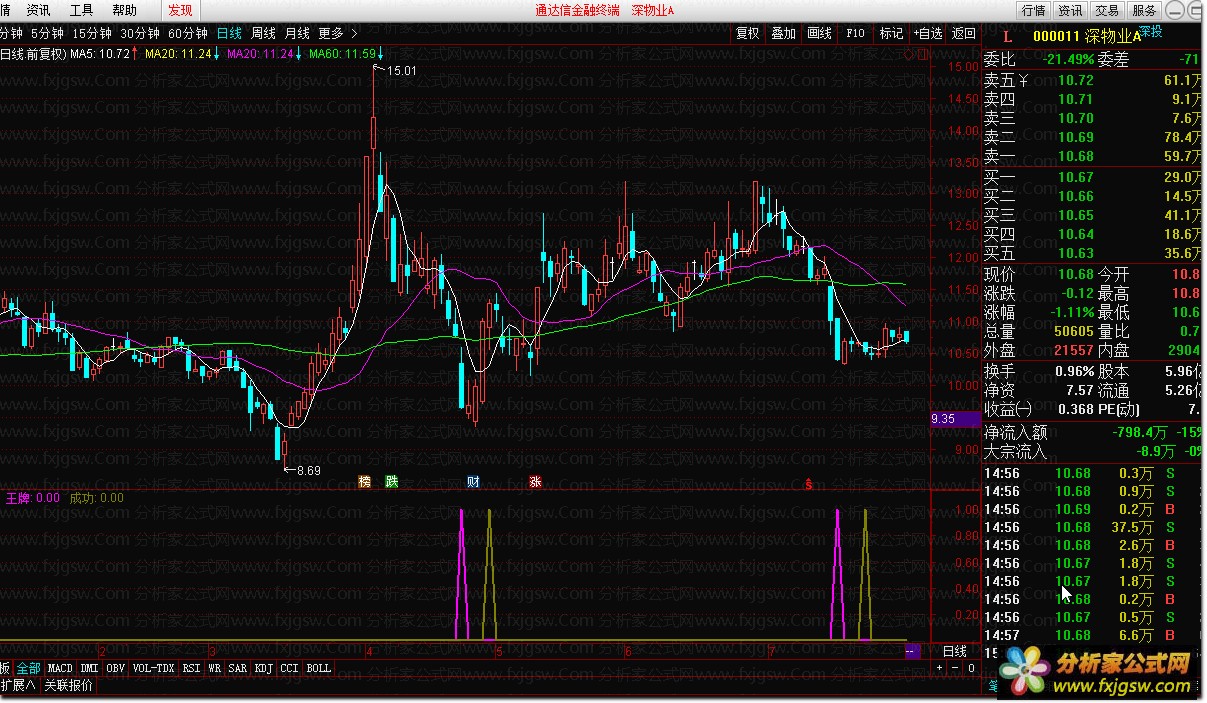Open the 帮助 menu
This screenshot has height=703, width=1207.
pyautogui.click(x=125, y=10)
